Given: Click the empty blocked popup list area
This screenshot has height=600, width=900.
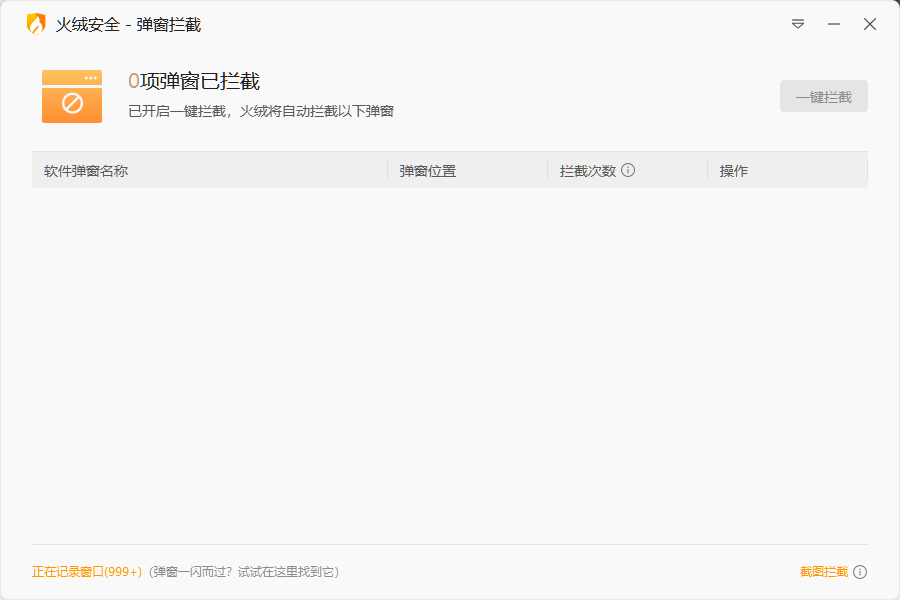Looking at the screenshot, I should click(450, 360).
